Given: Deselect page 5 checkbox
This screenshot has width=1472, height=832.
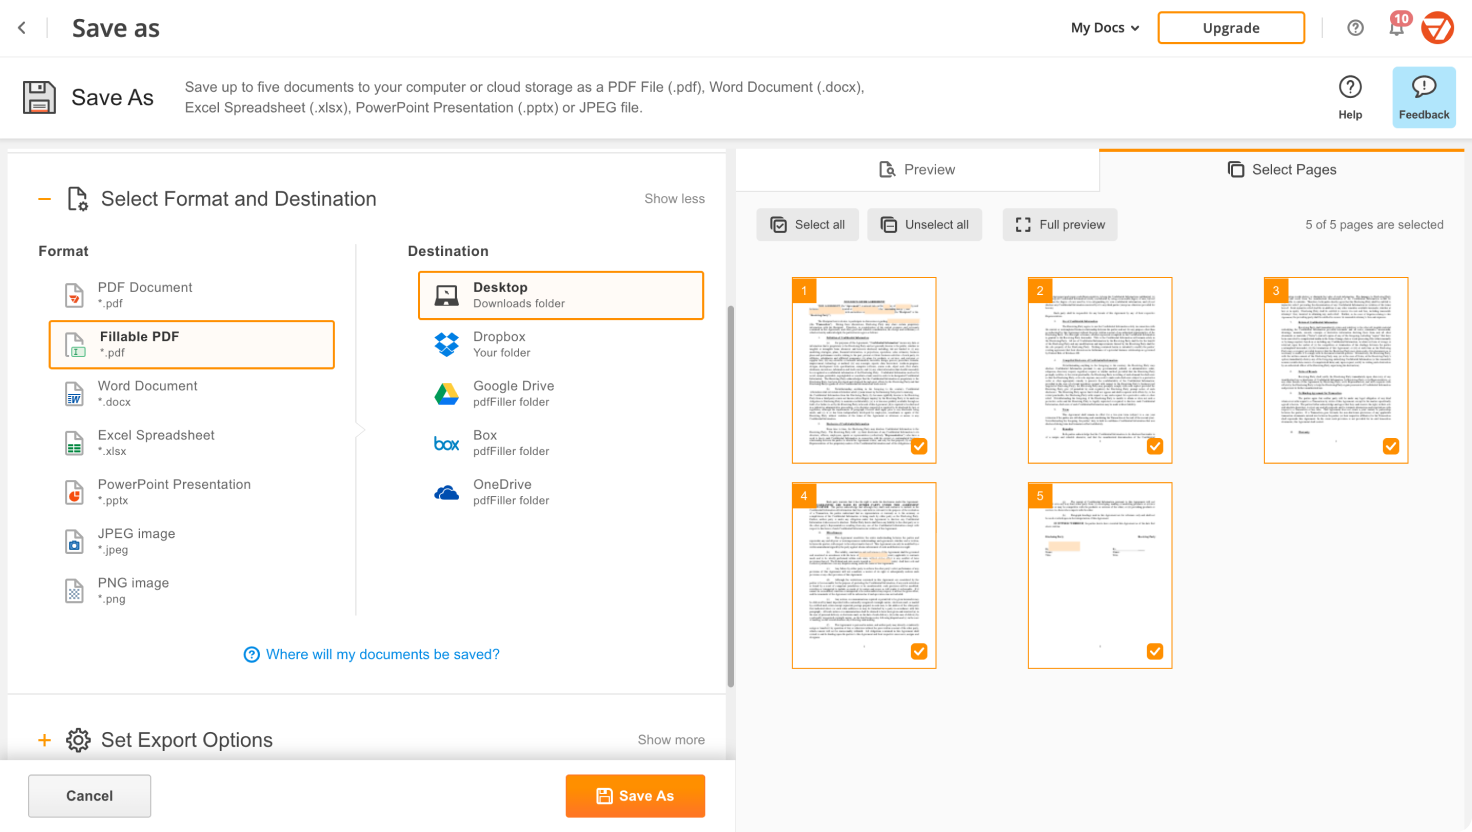Looking at the screenshot, I should click(x=1154, y=650).
